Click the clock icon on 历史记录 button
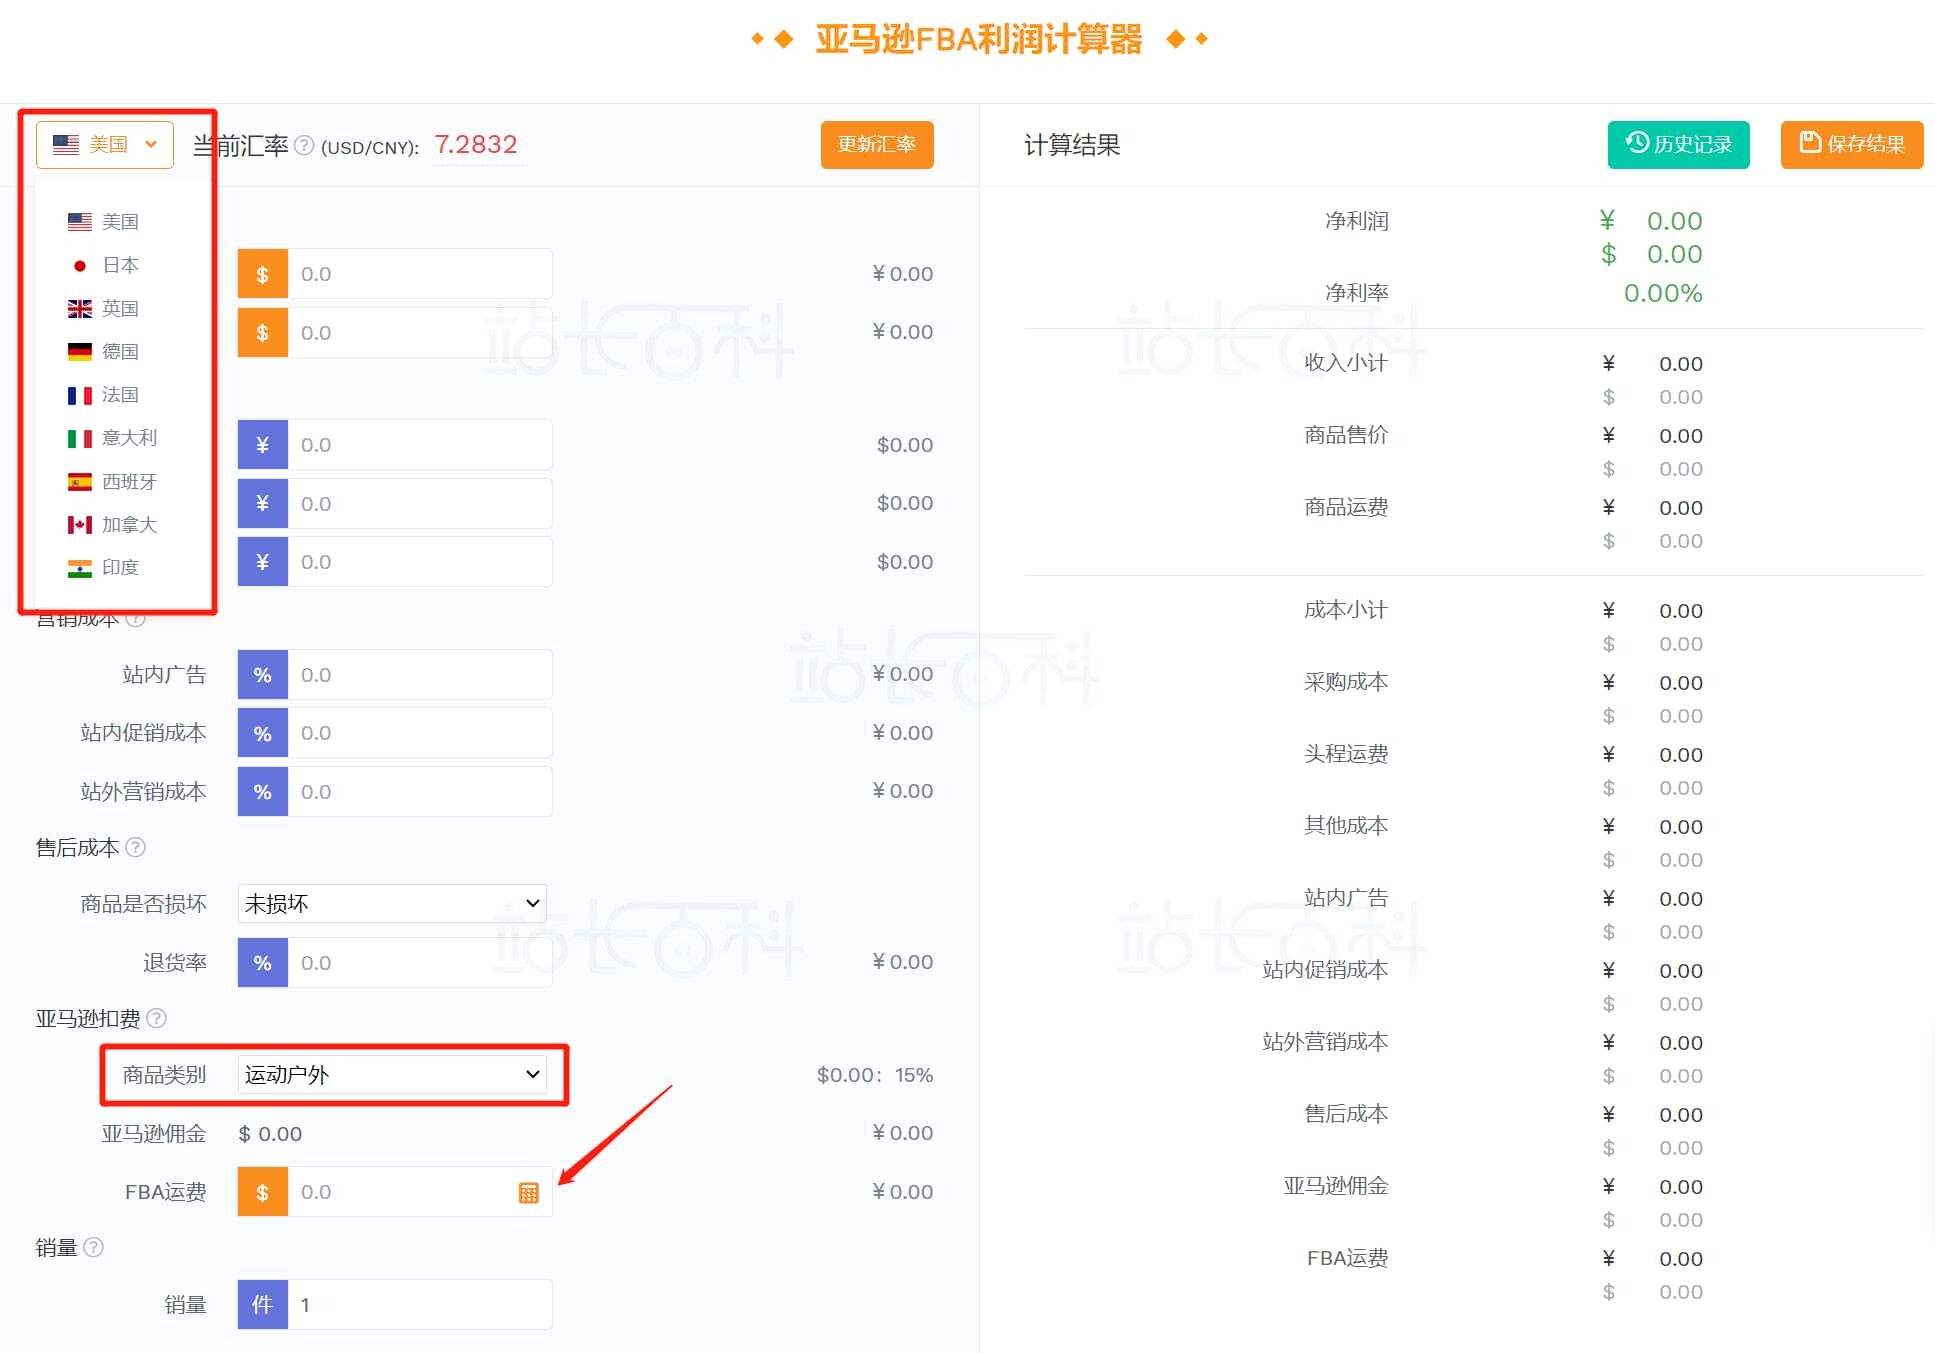 click(1635, 143)
